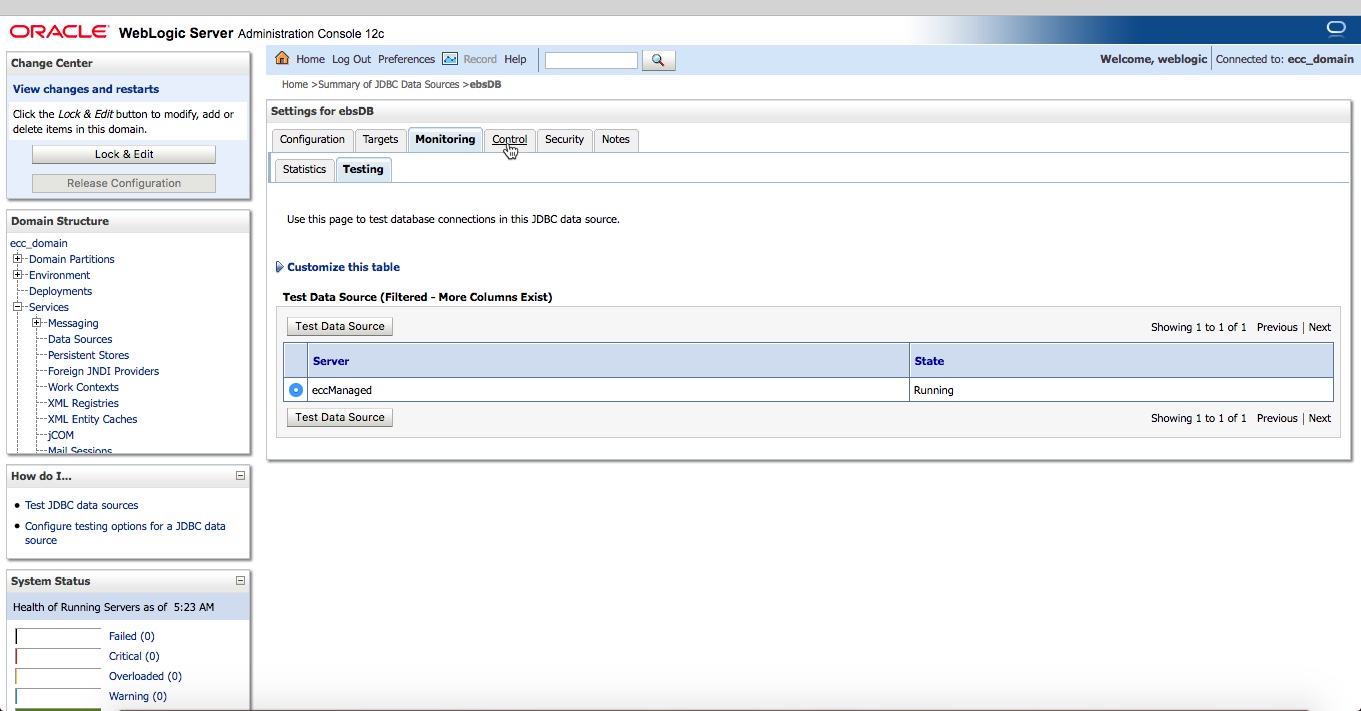Screen dimensions: 1361x711
Task: Open Data Sources in the tree
Action: click(x=80, y=339)
